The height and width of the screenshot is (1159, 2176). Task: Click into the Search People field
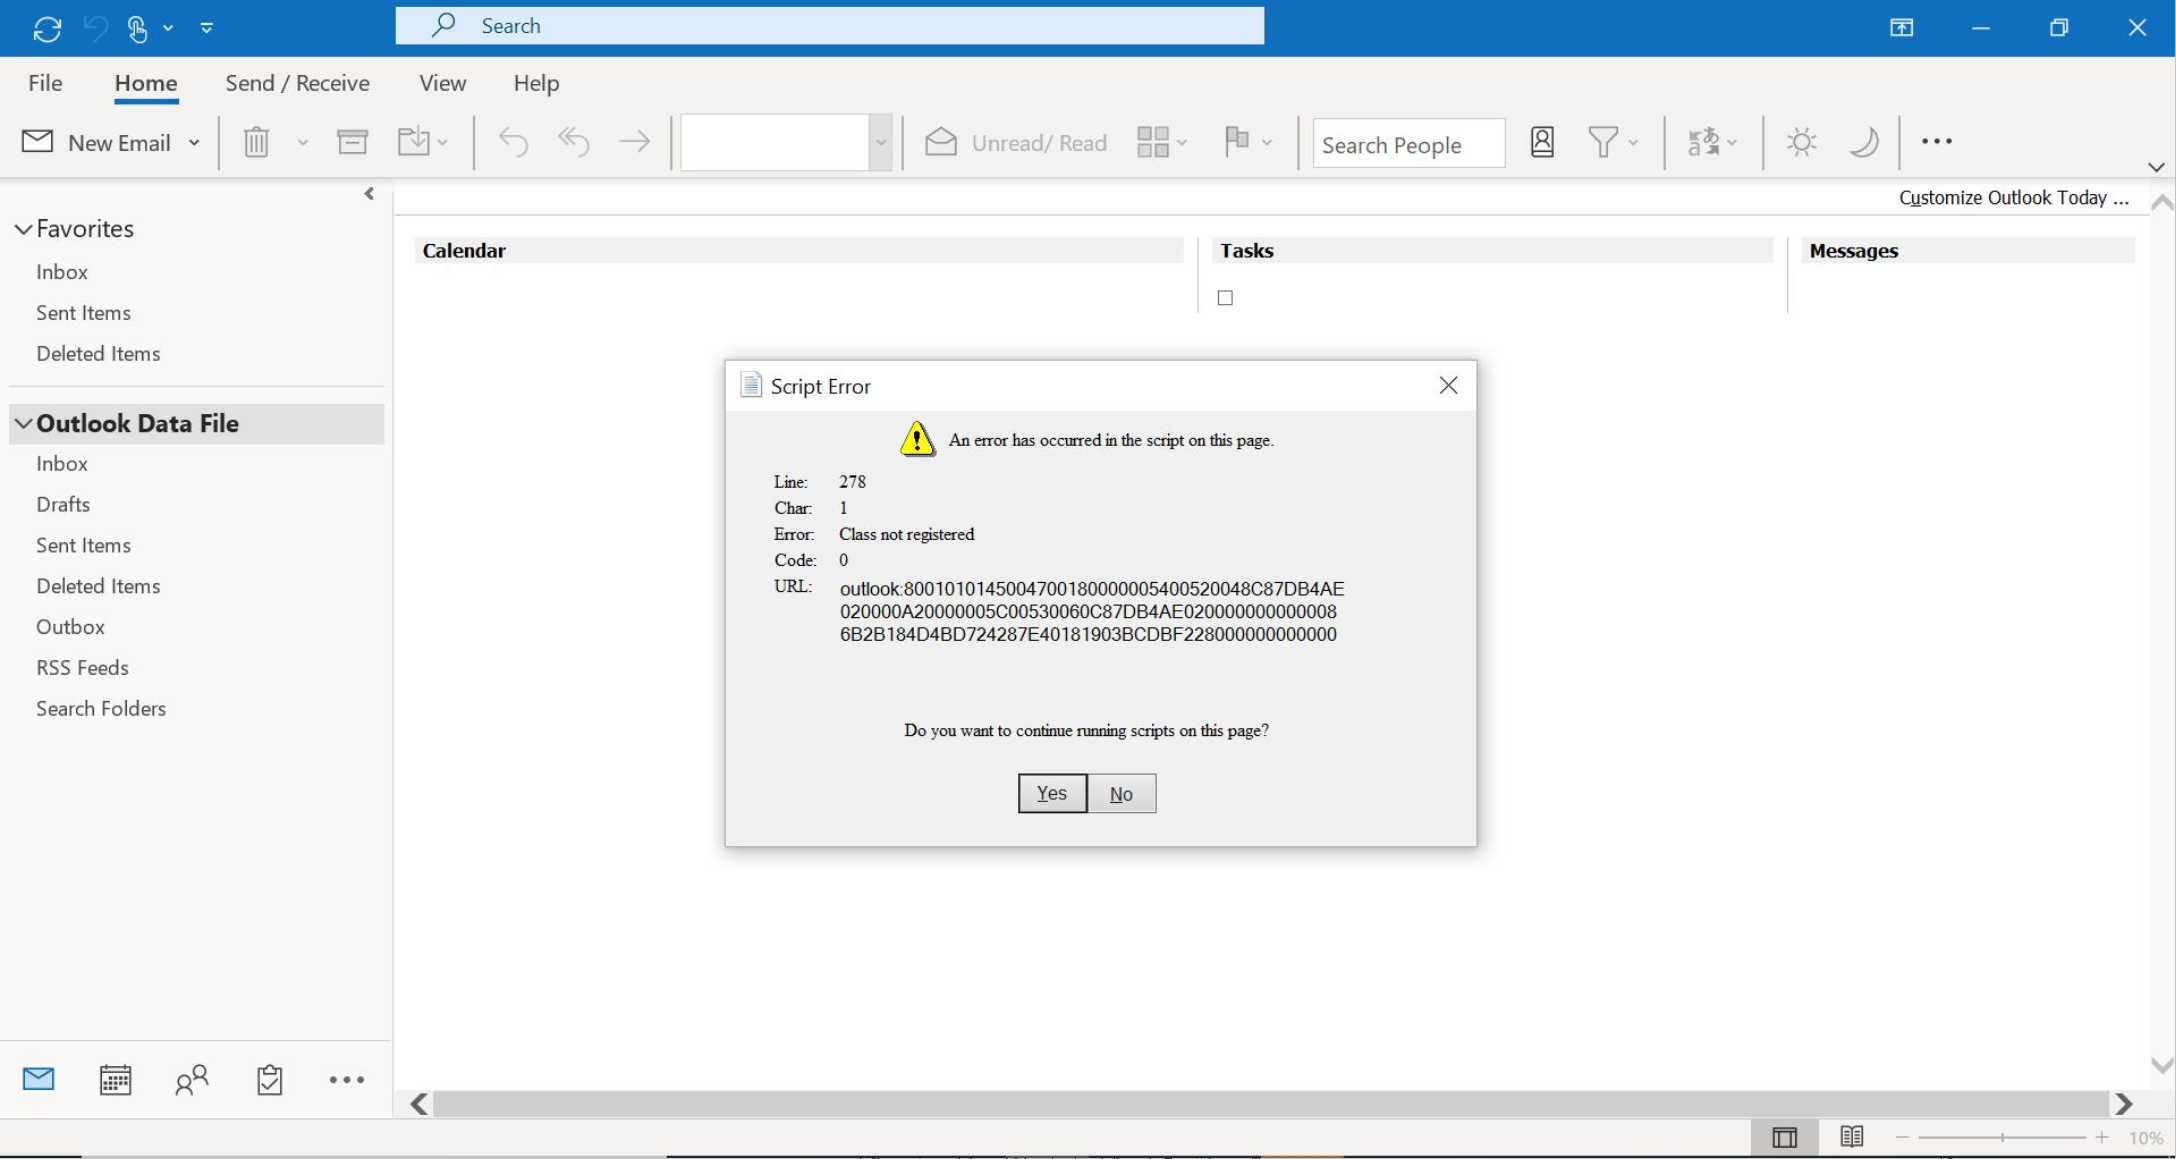click(x=1408, y=144)
